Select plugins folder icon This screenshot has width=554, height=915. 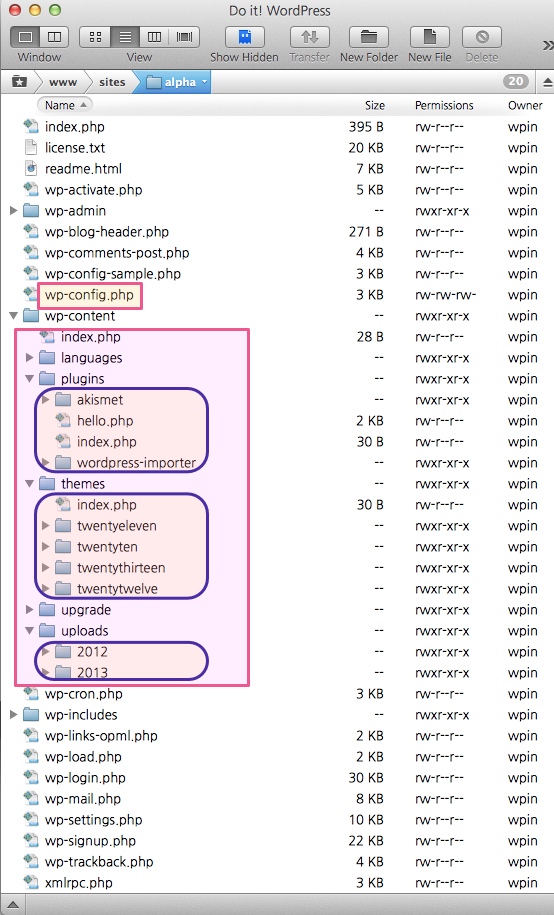pyautogui.click(x=47, y=379)
